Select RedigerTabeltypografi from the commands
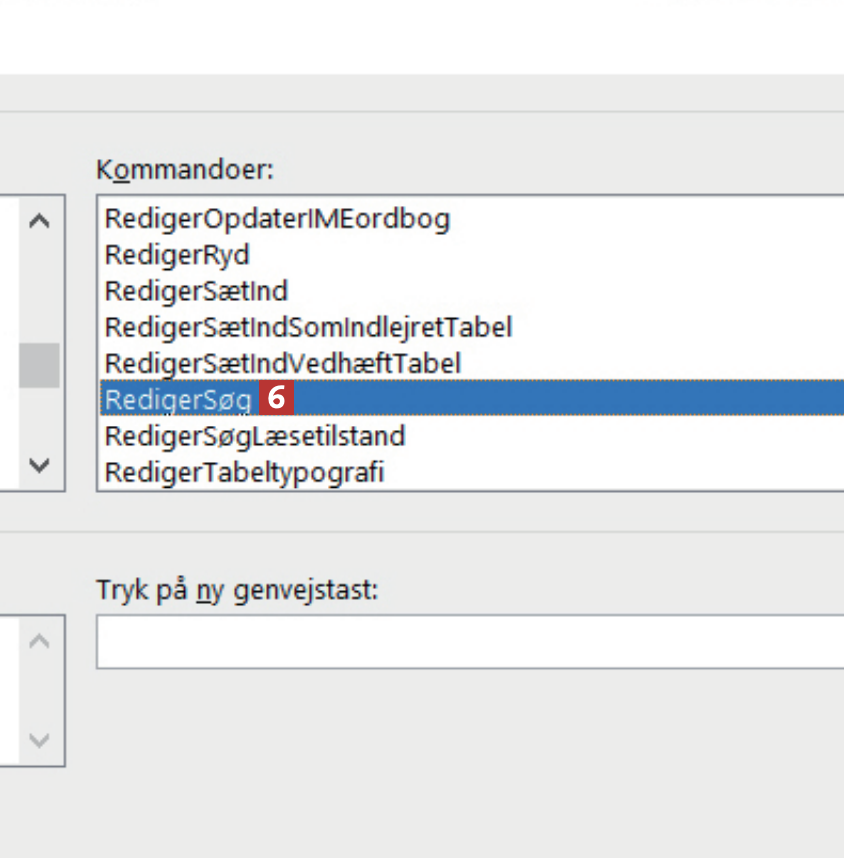 pyautogui.click(x=244, y=471)
